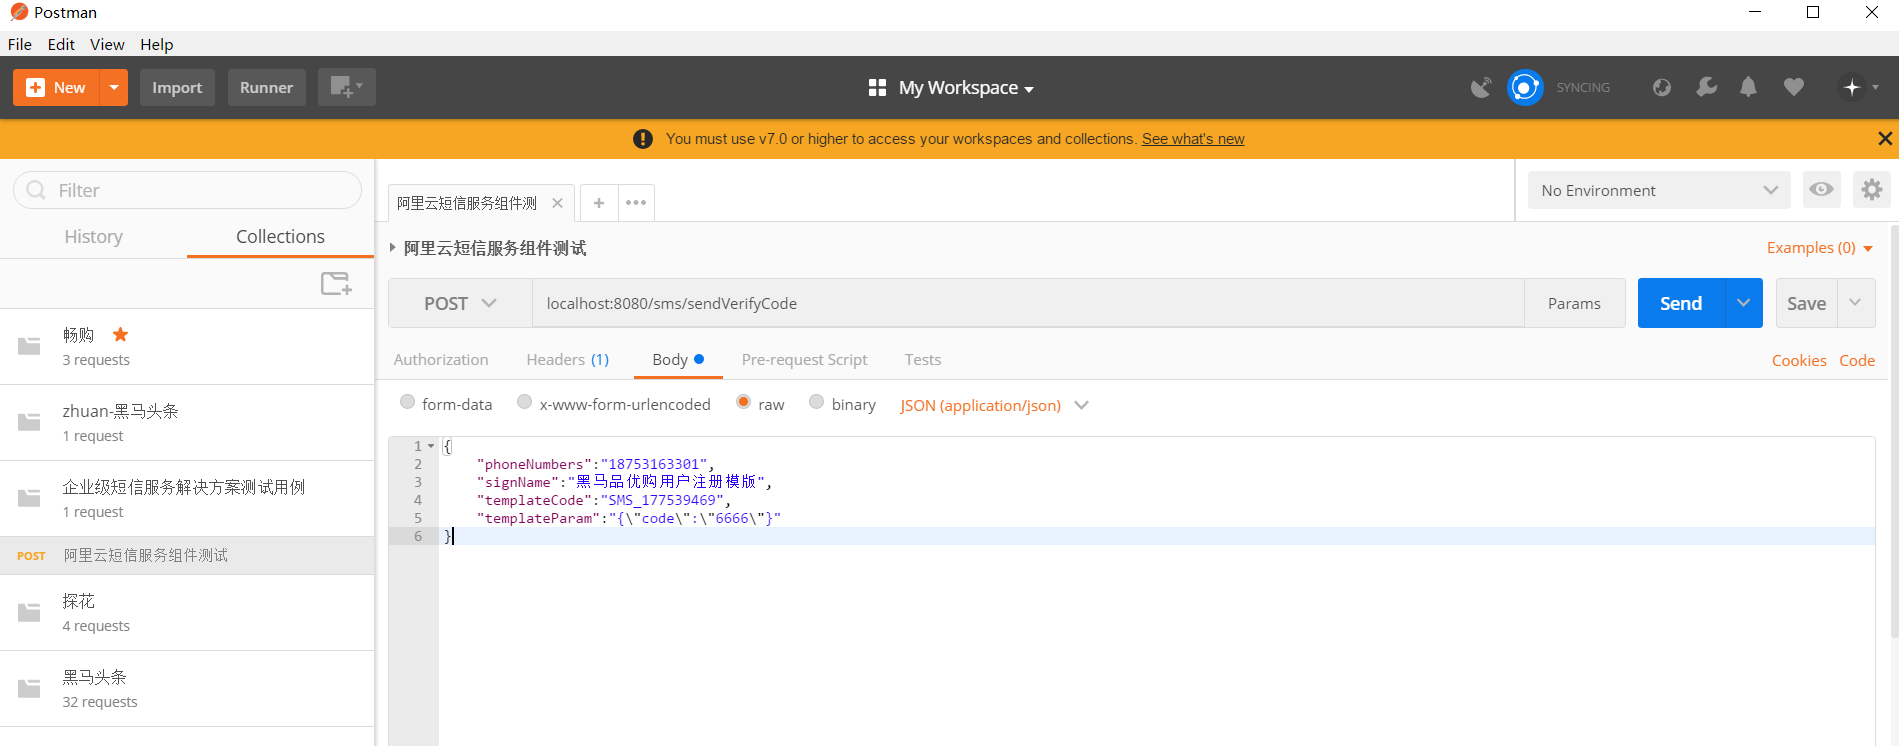
Task: Click the Save button
Action: (1806, 303)
